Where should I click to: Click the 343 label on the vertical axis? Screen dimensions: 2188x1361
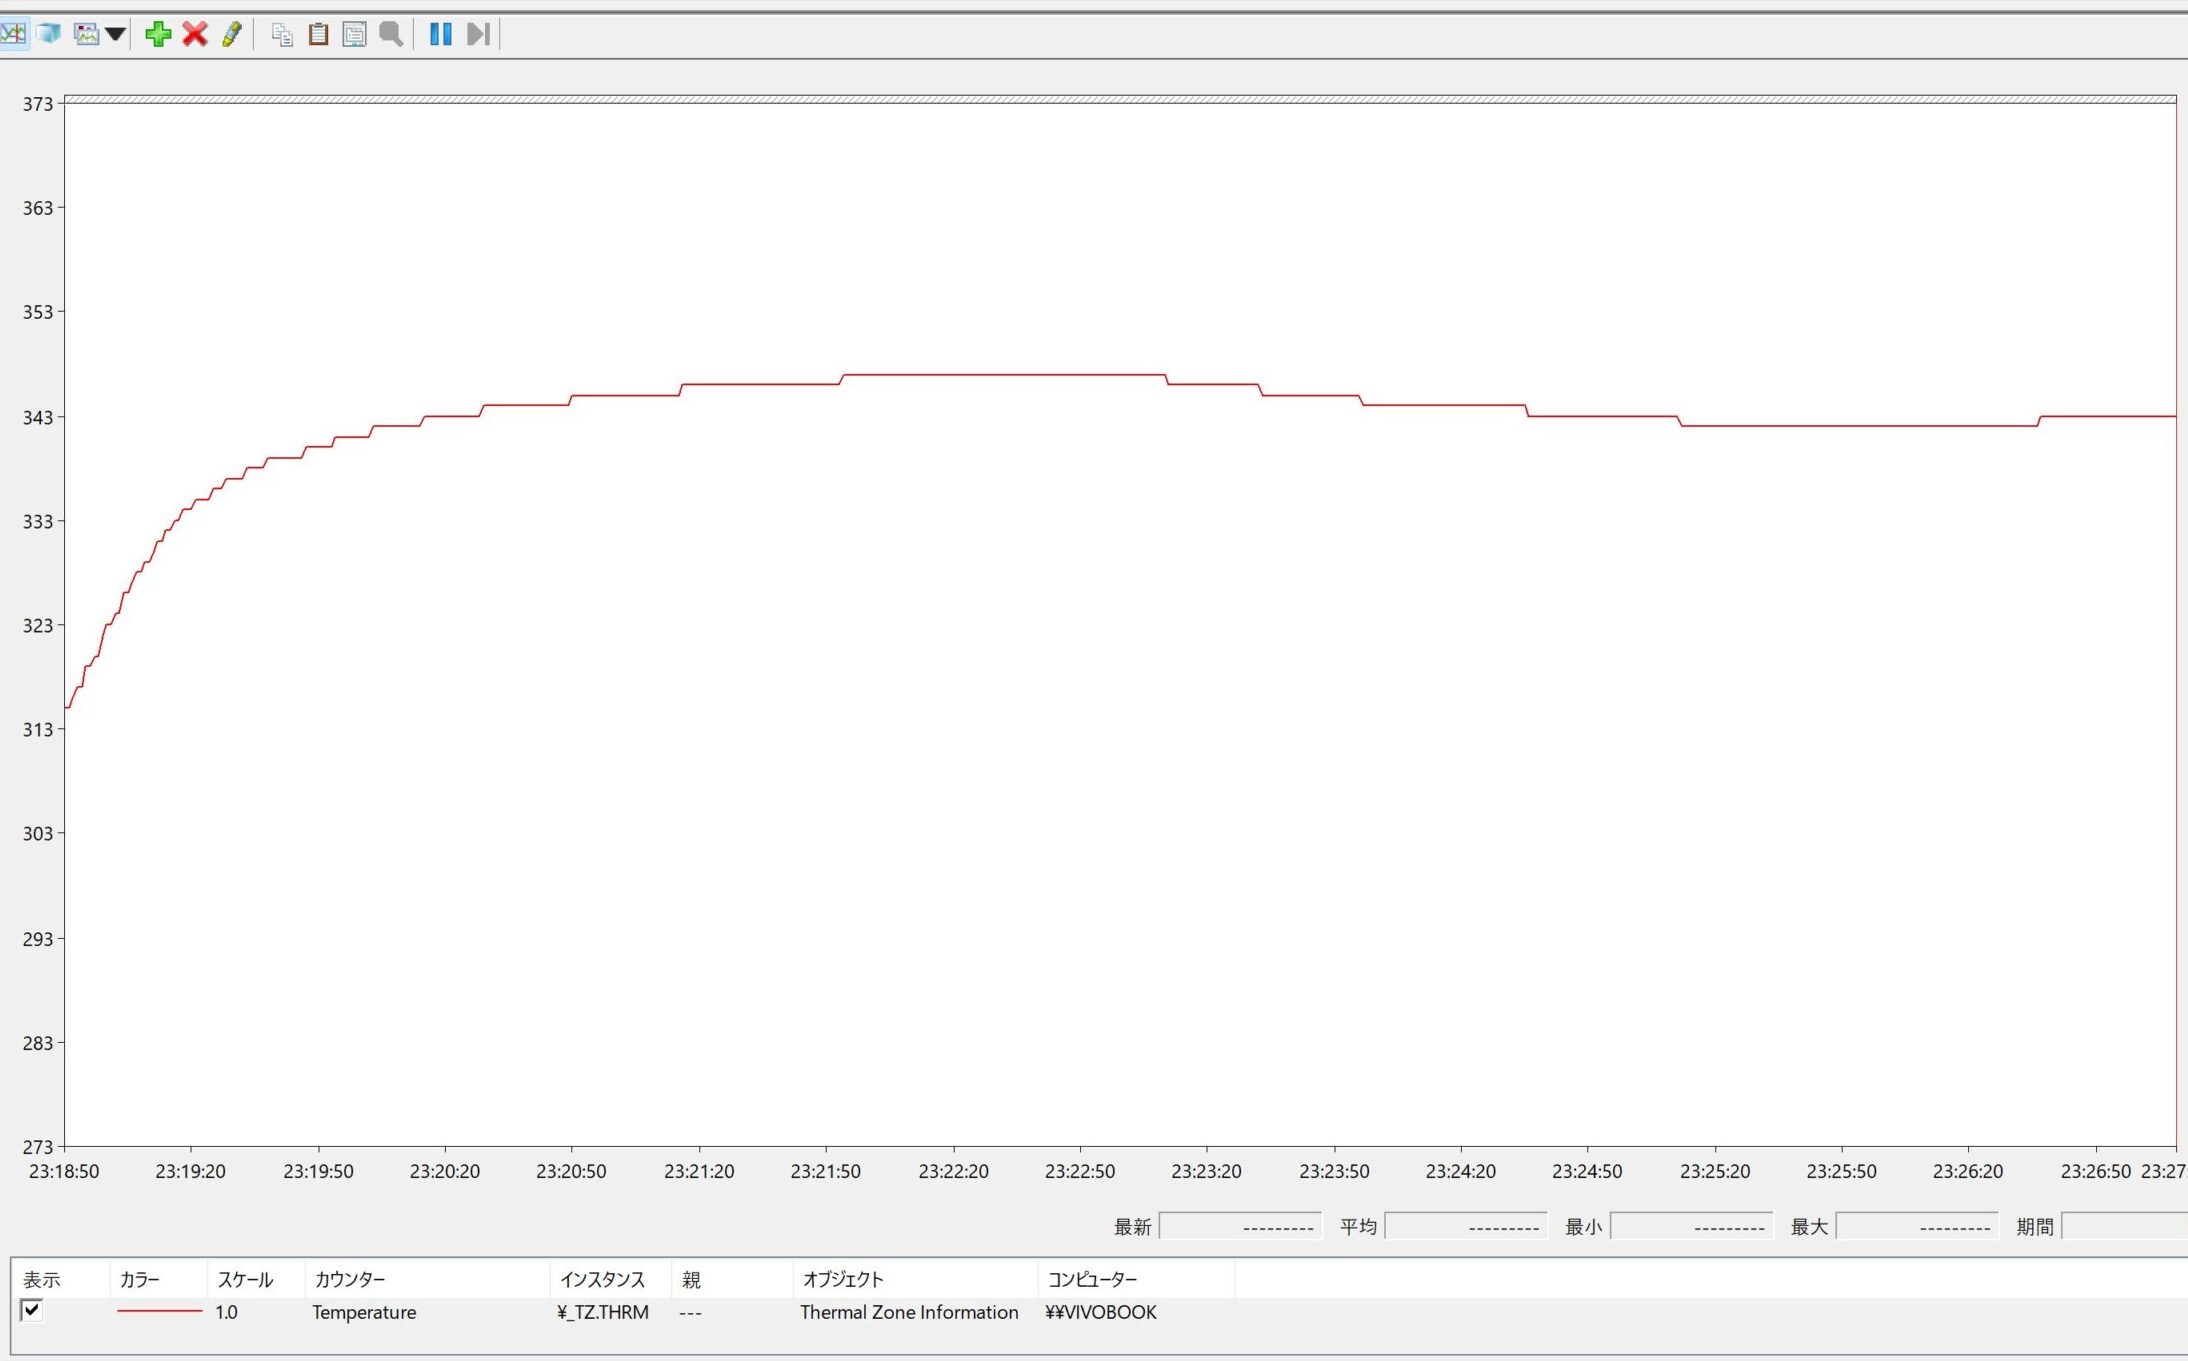(x=37, y=417)
